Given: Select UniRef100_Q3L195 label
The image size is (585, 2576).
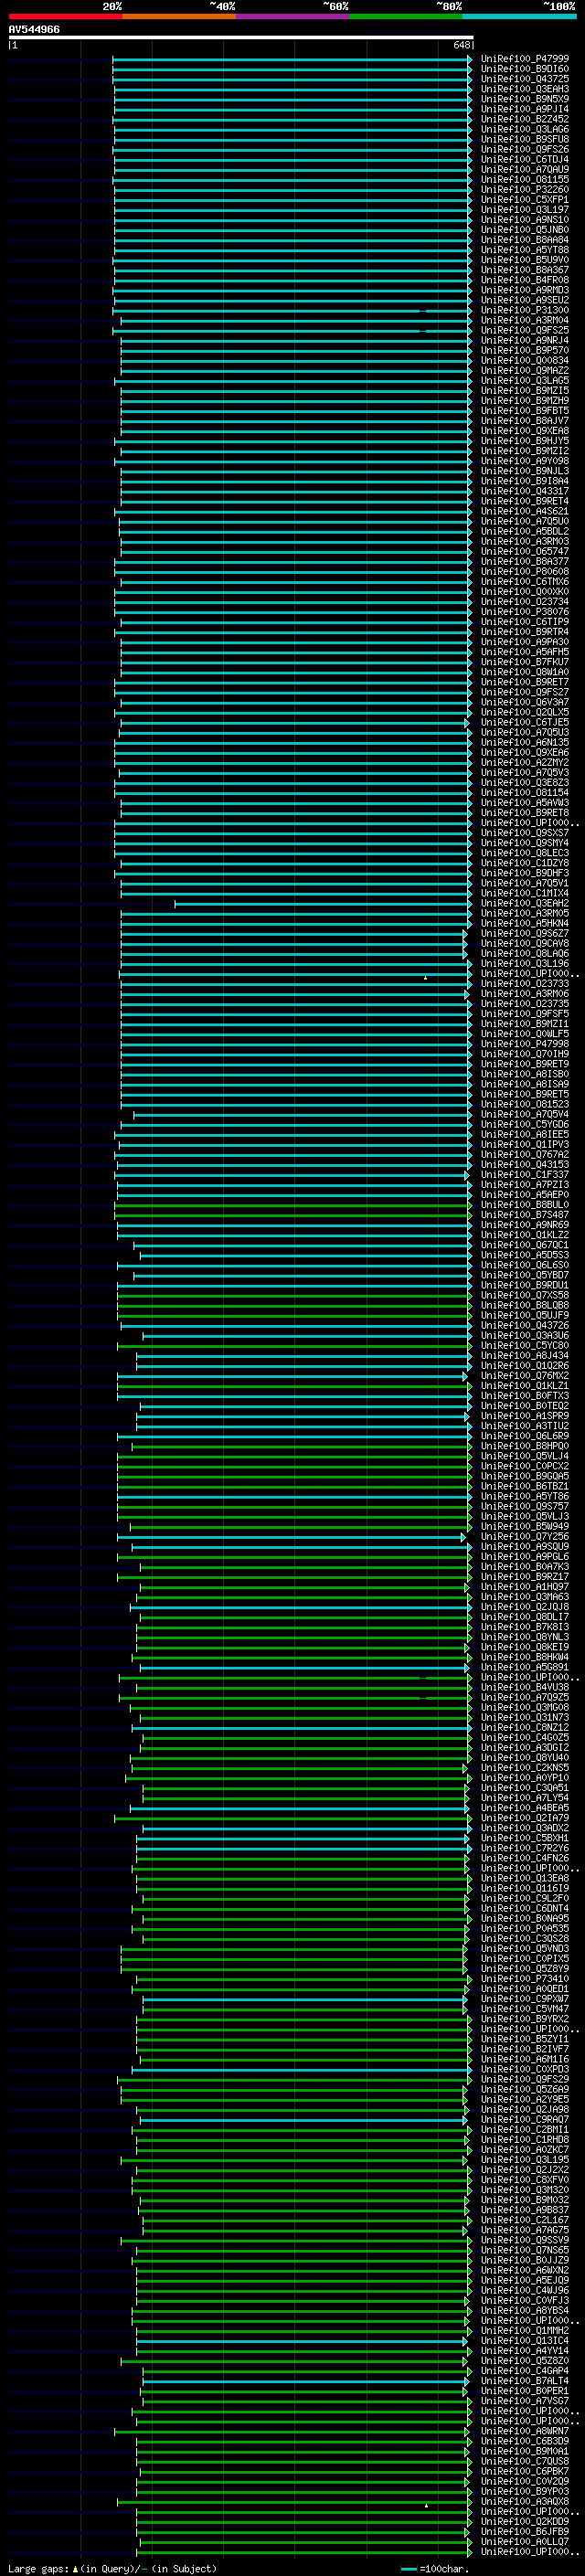Looking at the screenshot, I should tap(525, 2159).
